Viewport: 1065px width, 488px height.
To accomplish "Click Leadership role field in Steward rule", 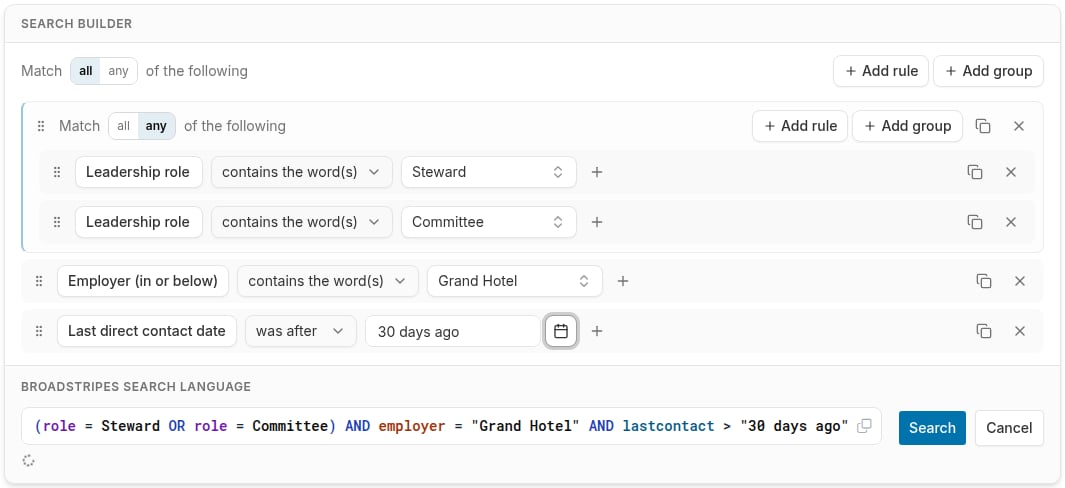I will [x=139, y=172].
